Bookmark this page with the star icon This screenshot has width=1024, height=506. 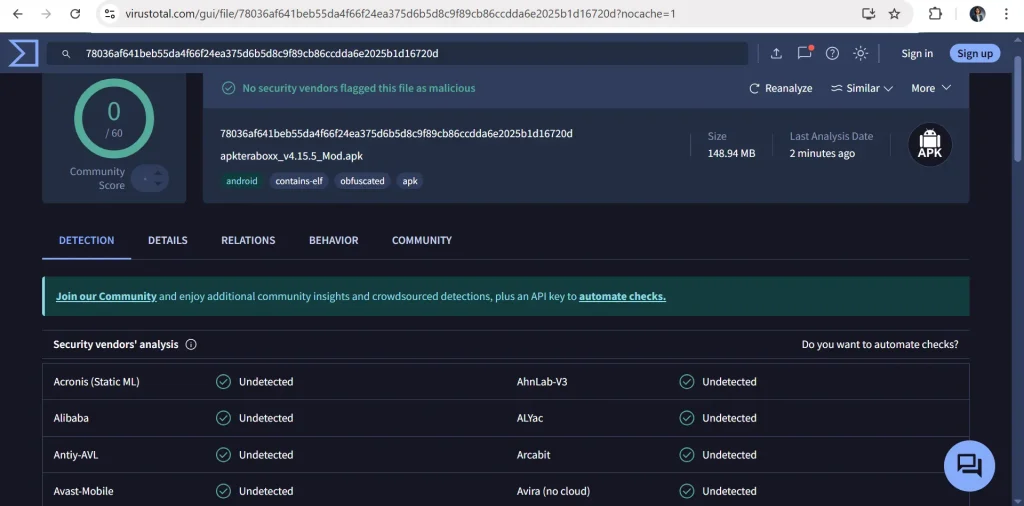click(x=895, y=14)
